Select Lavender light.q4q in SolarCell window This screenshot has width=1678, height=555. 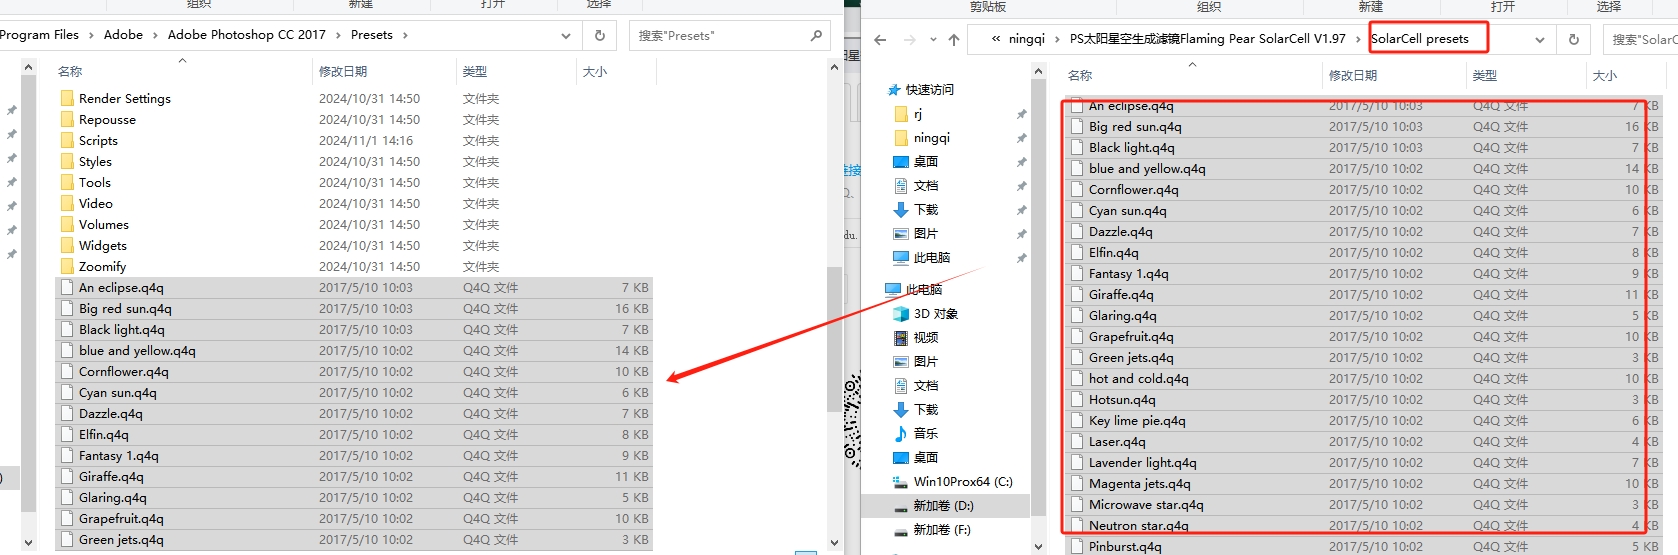1364,462
